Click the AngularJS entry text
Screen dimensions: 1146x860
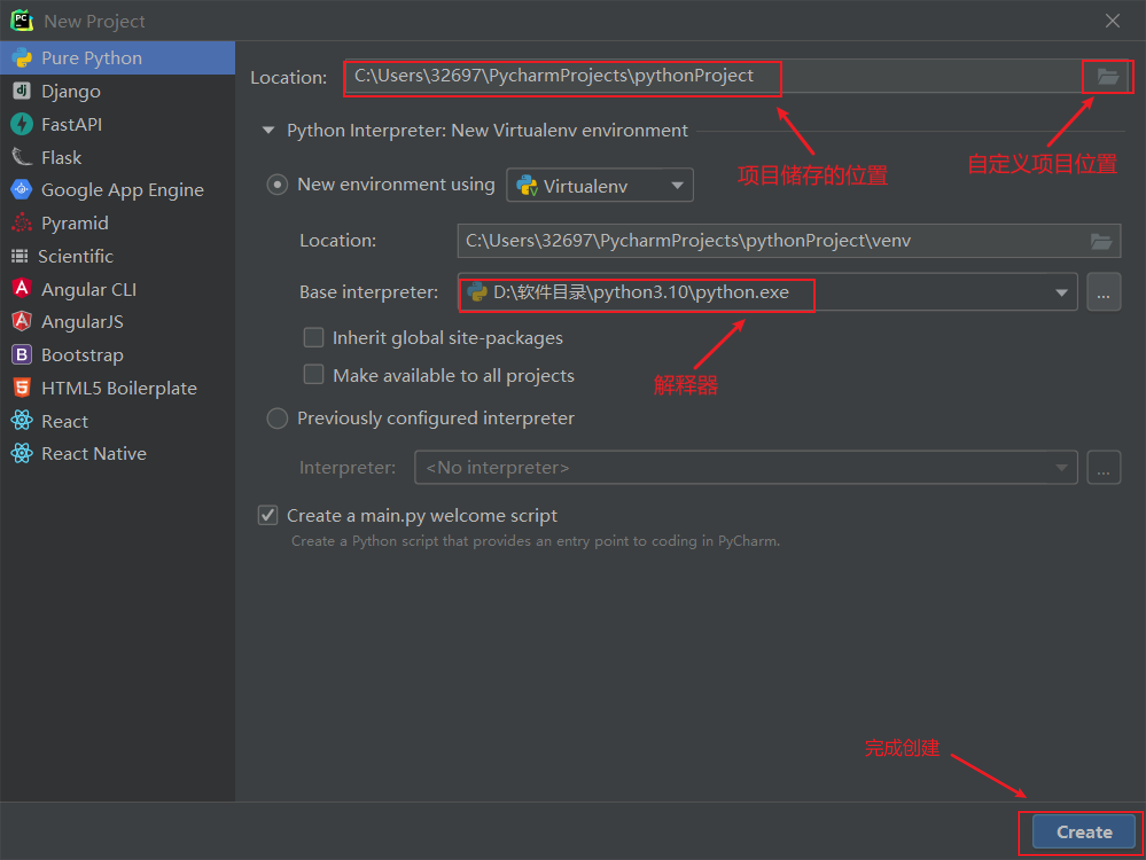83,321
